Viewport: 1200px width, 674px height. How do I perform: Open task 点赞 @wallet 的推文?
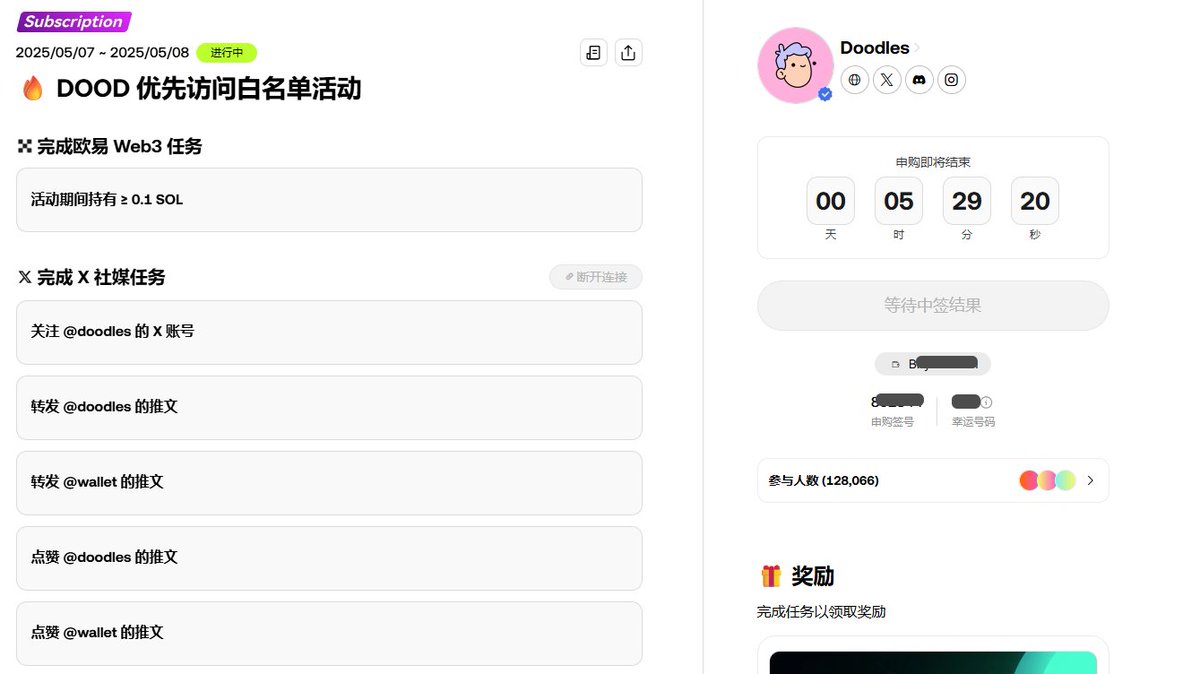(x=329, y=632)
